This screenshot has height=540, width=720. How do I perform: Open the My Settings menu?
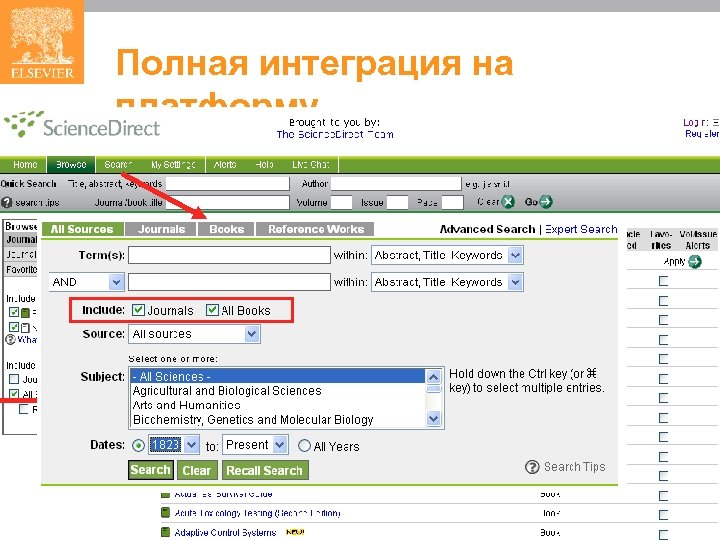pyautogui.click(x=173, y=164)
